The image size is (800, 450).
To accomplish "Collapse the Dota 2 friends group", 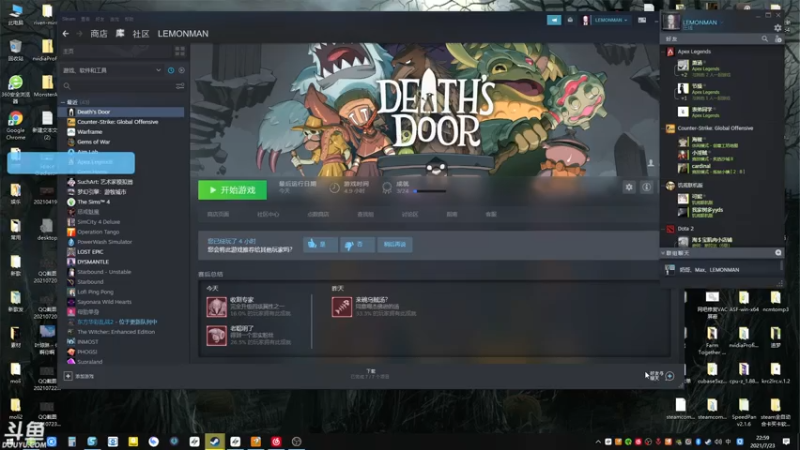I will pos(663,229).
